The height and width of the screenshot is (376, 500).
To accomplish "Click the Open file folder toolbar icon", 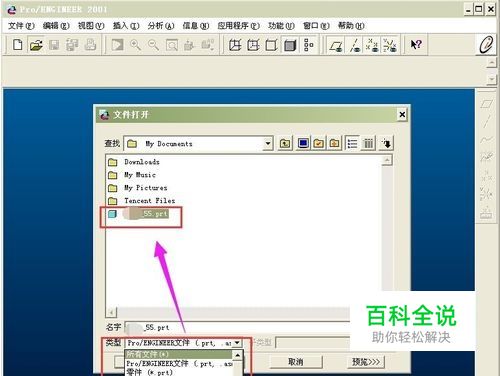I will click(36, 45).
